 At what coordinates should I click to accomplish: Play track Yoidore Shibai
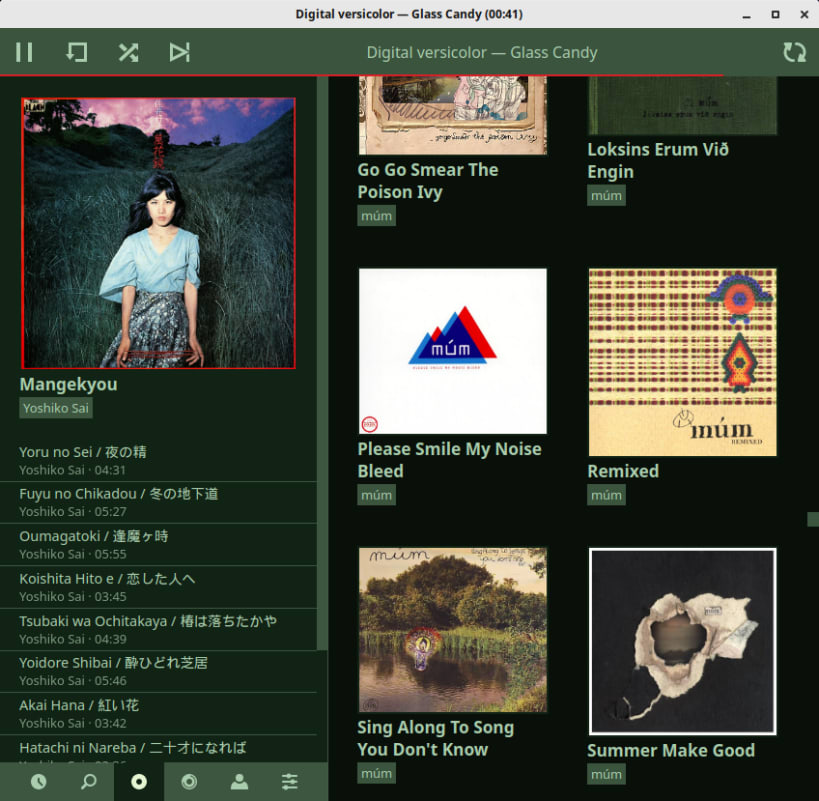[x=158, y=672]
